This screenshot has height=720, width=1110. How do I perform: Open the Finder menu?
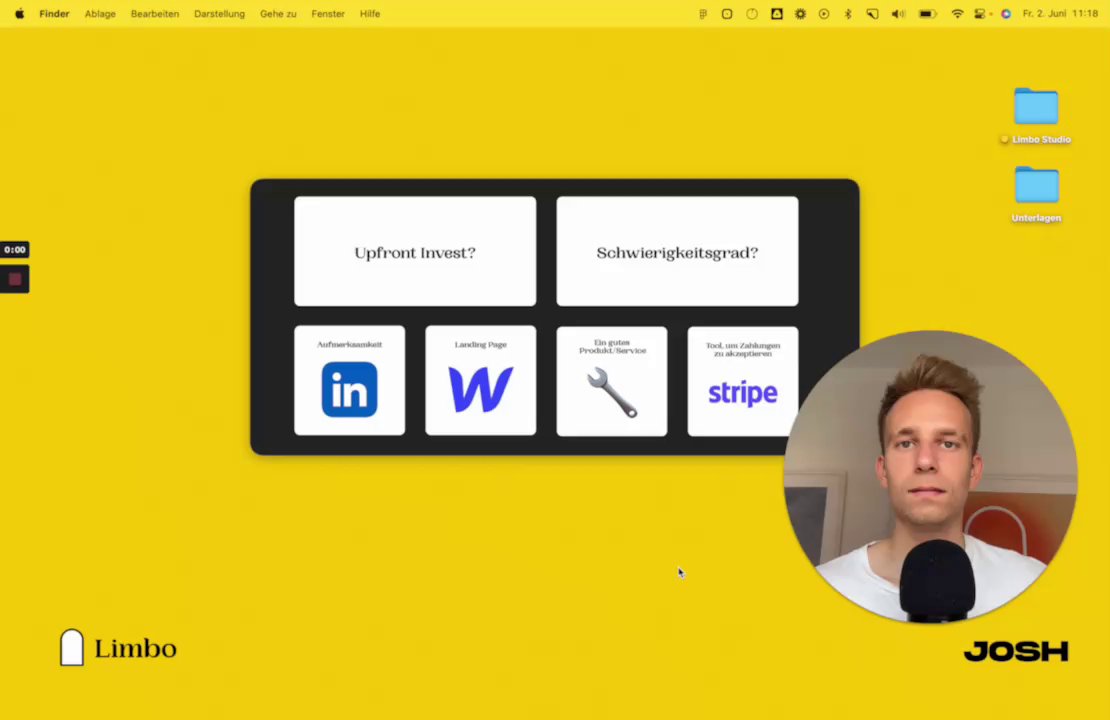55,13
